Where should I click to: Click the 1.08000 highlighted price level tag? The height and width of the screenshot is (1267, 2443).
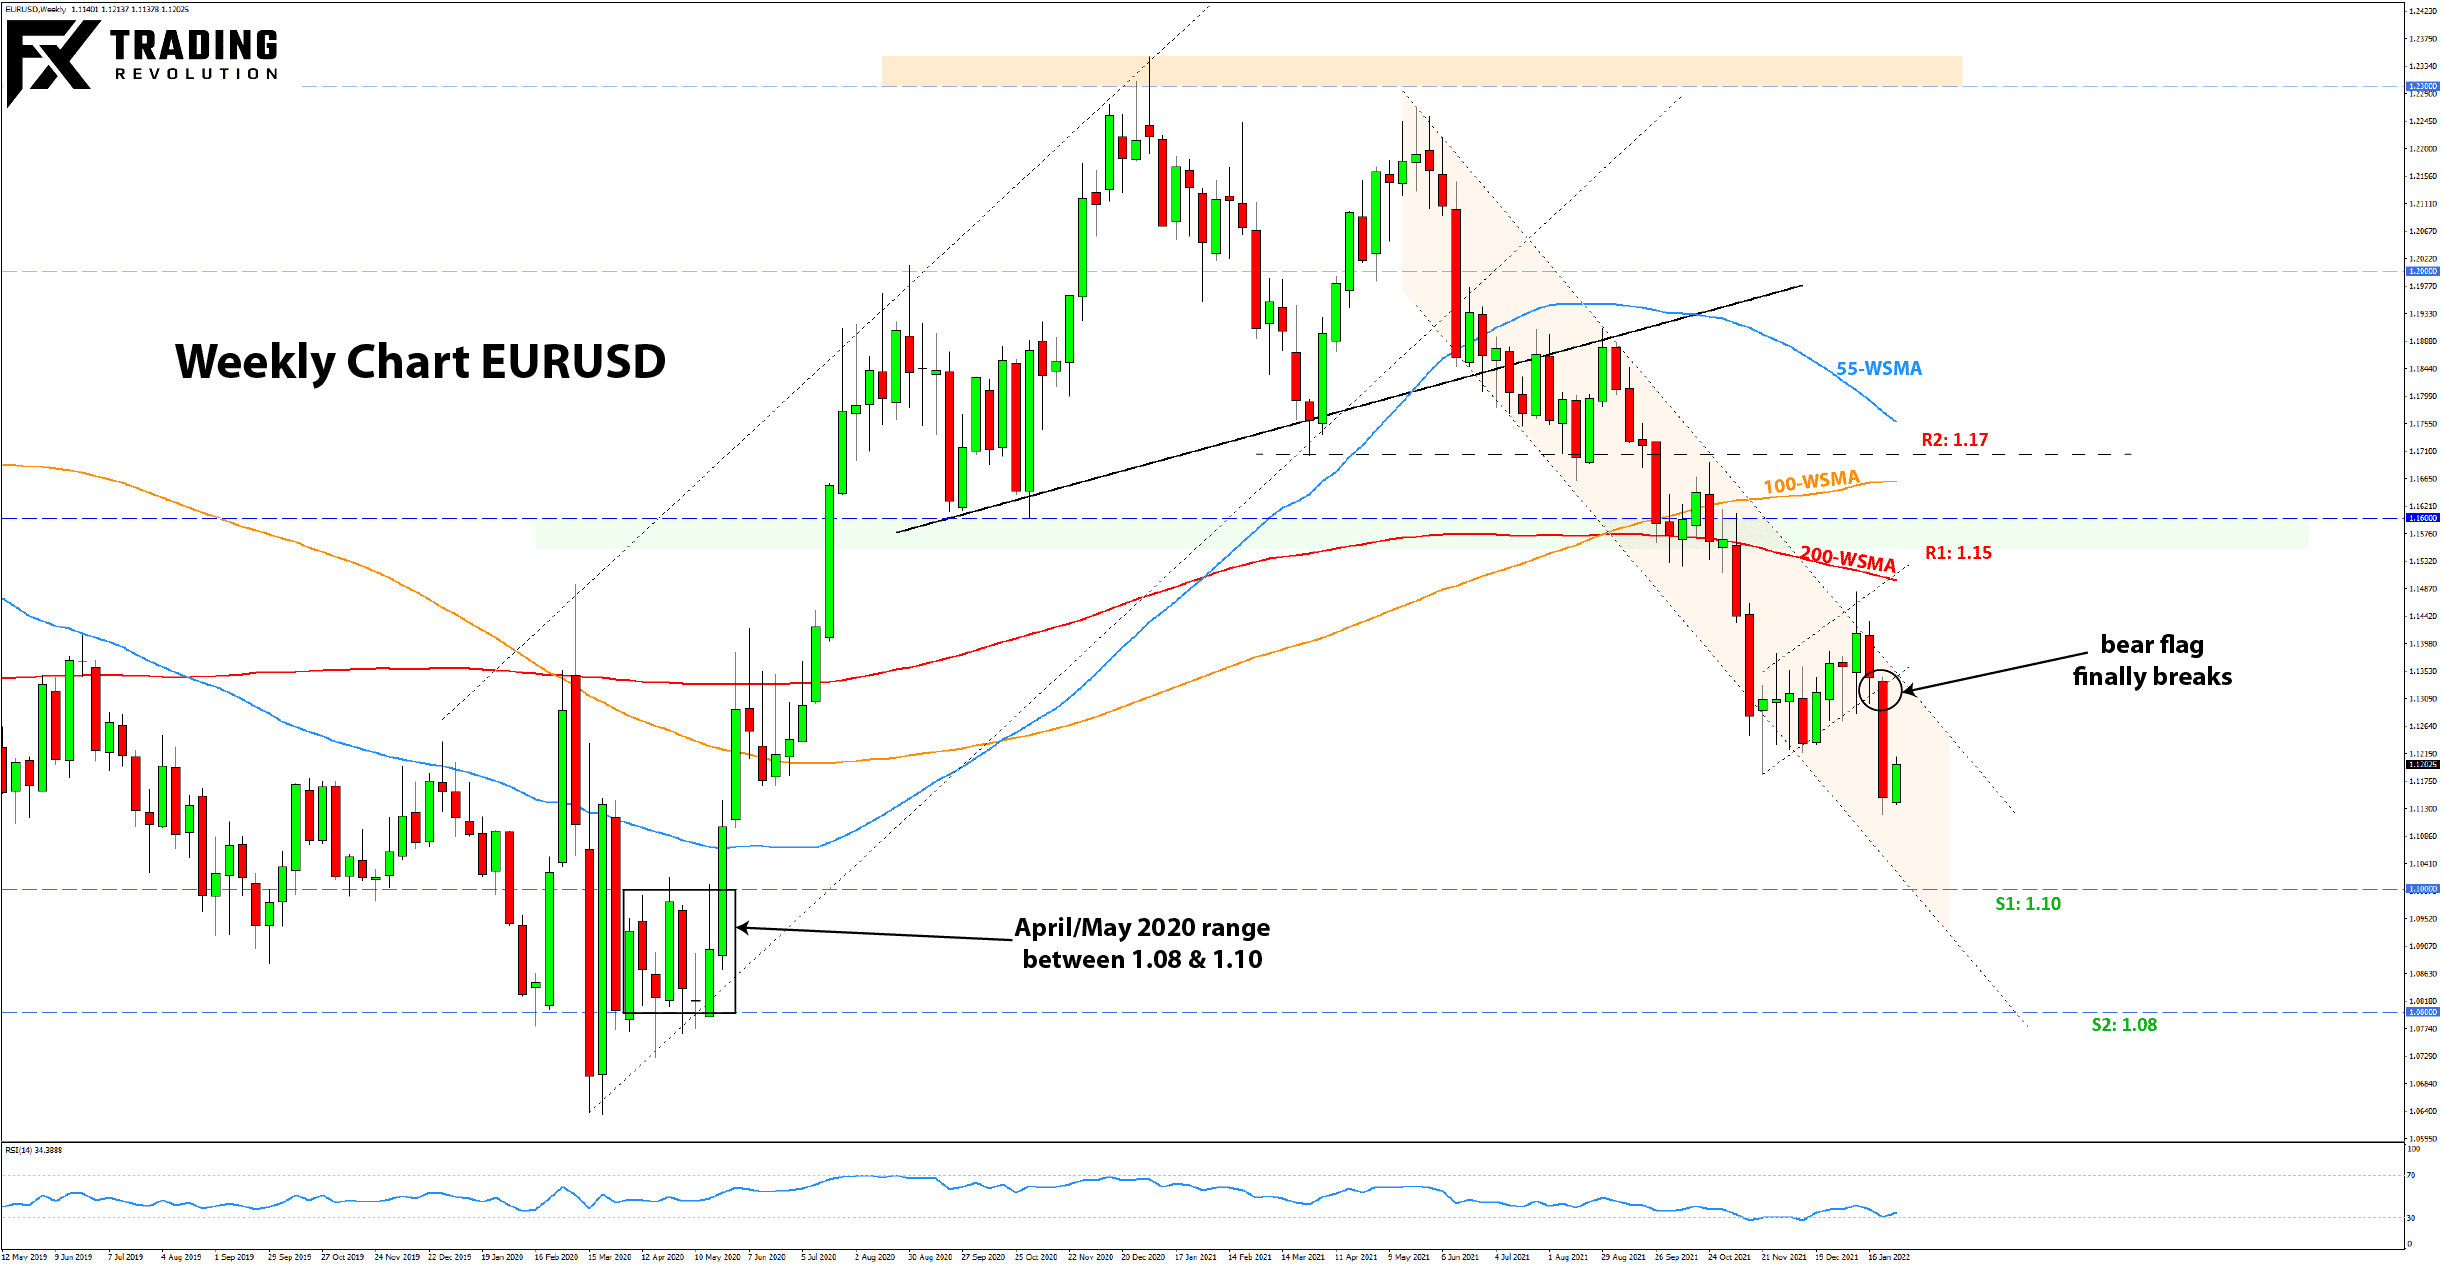2422,1012
